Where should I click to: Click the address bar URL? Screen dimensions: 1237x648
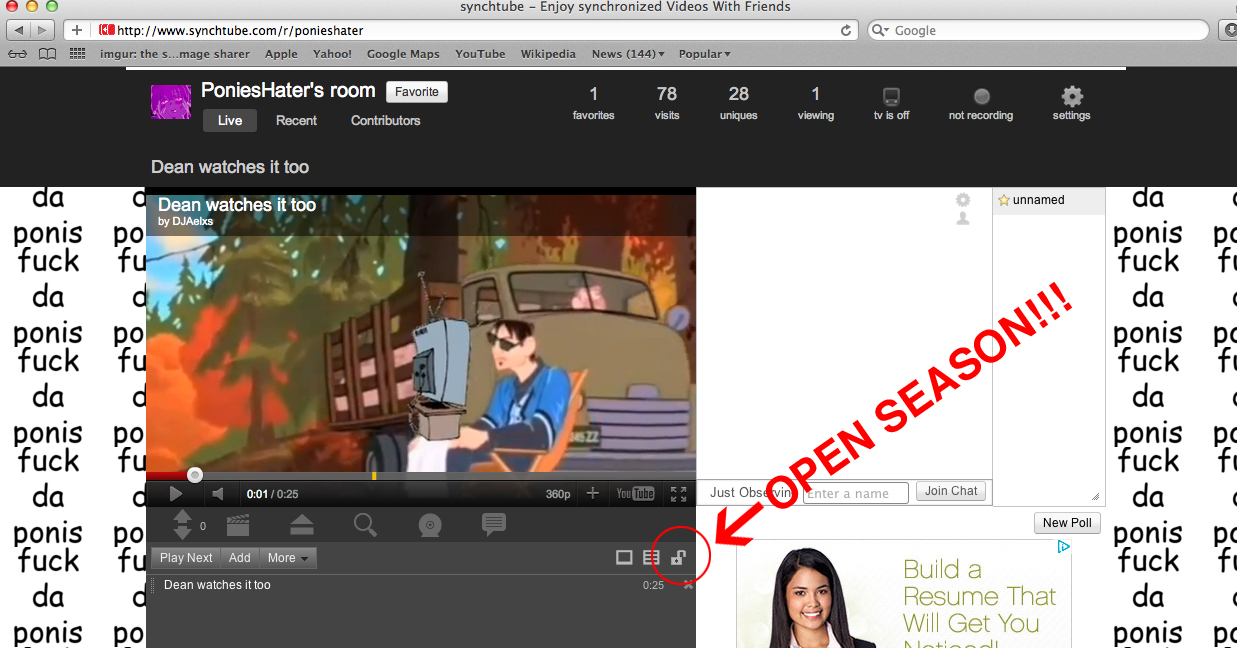pyautogui.click(x=240, y=30)
